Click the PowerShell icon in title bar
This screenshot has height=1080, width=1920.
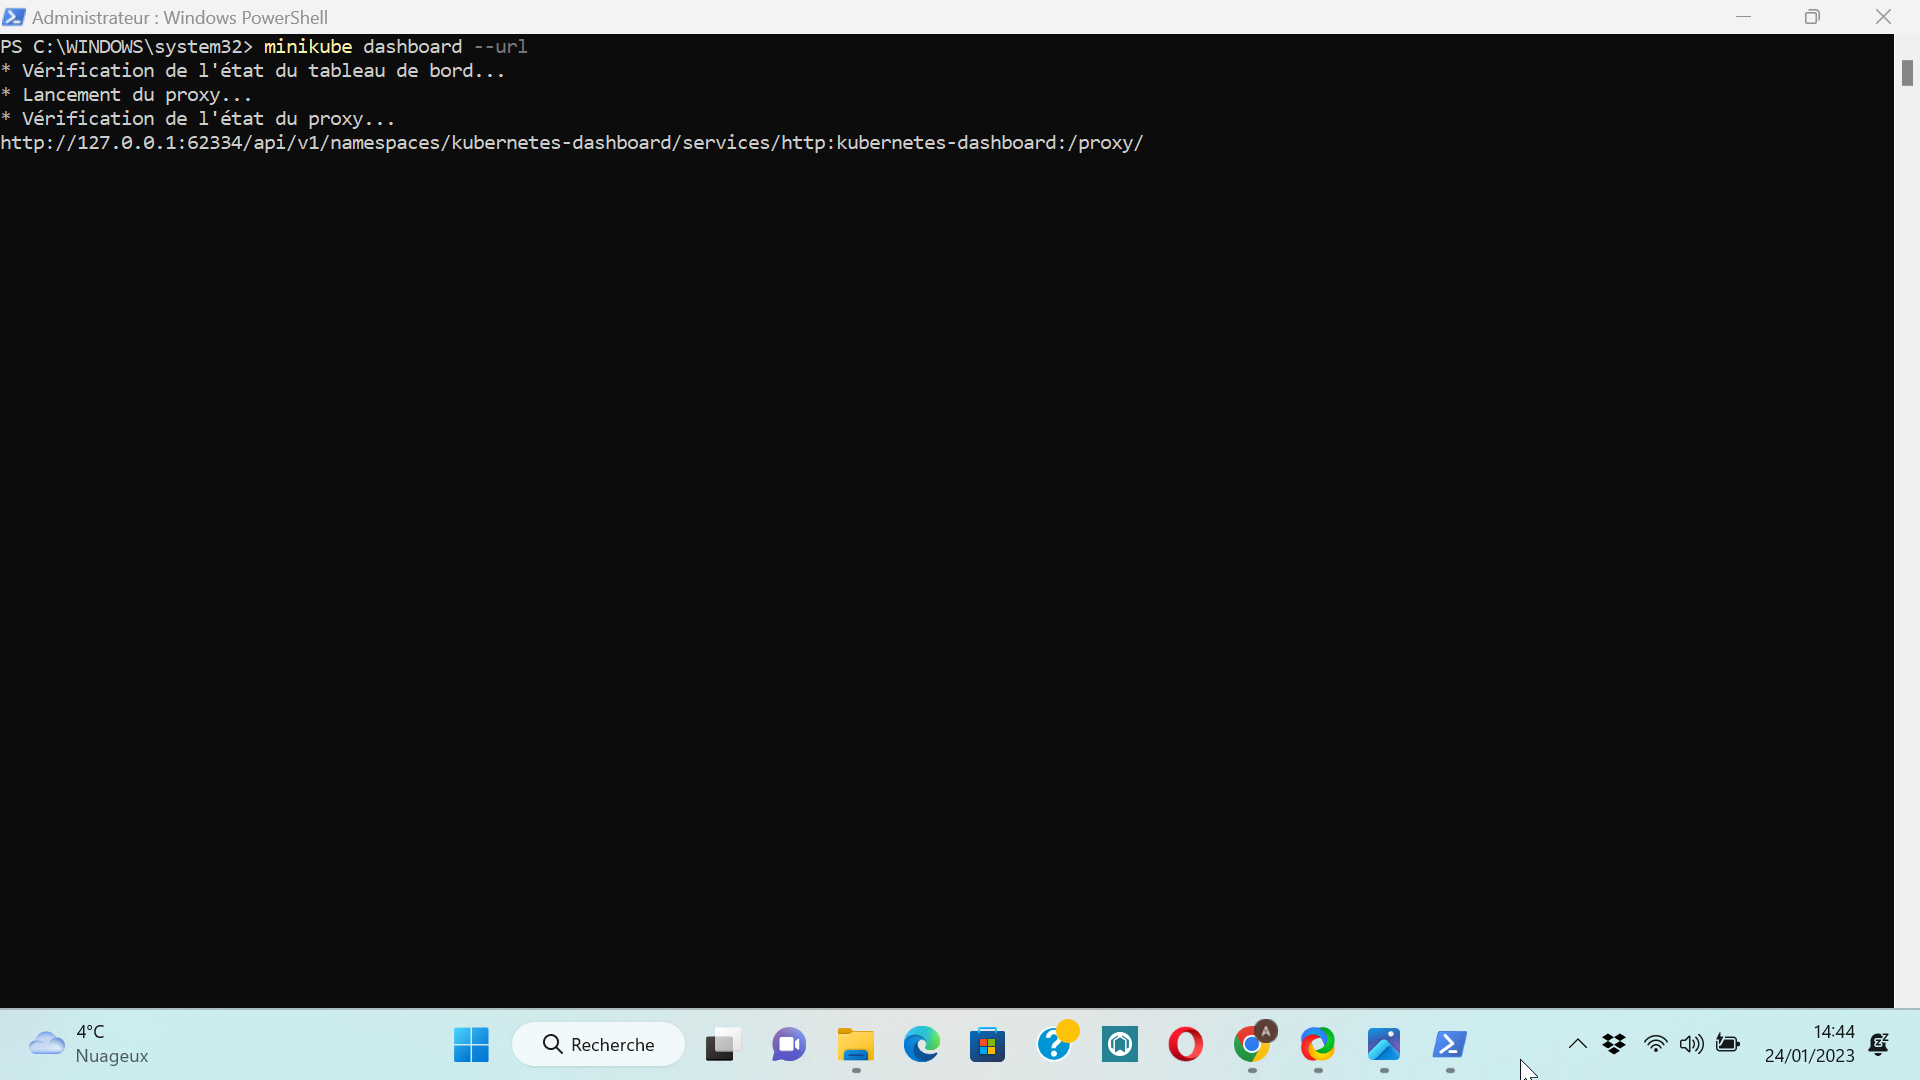coord(14,17)
